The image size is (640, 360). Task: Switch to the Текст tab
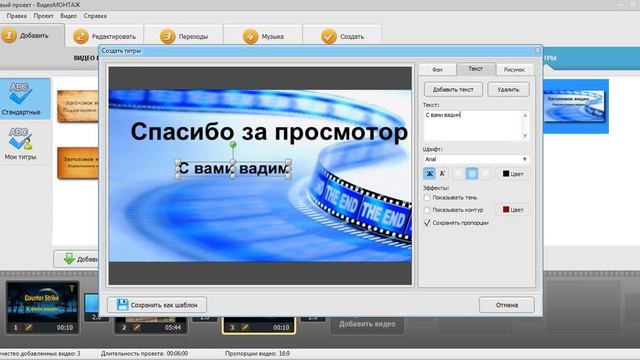coord(476,69)
